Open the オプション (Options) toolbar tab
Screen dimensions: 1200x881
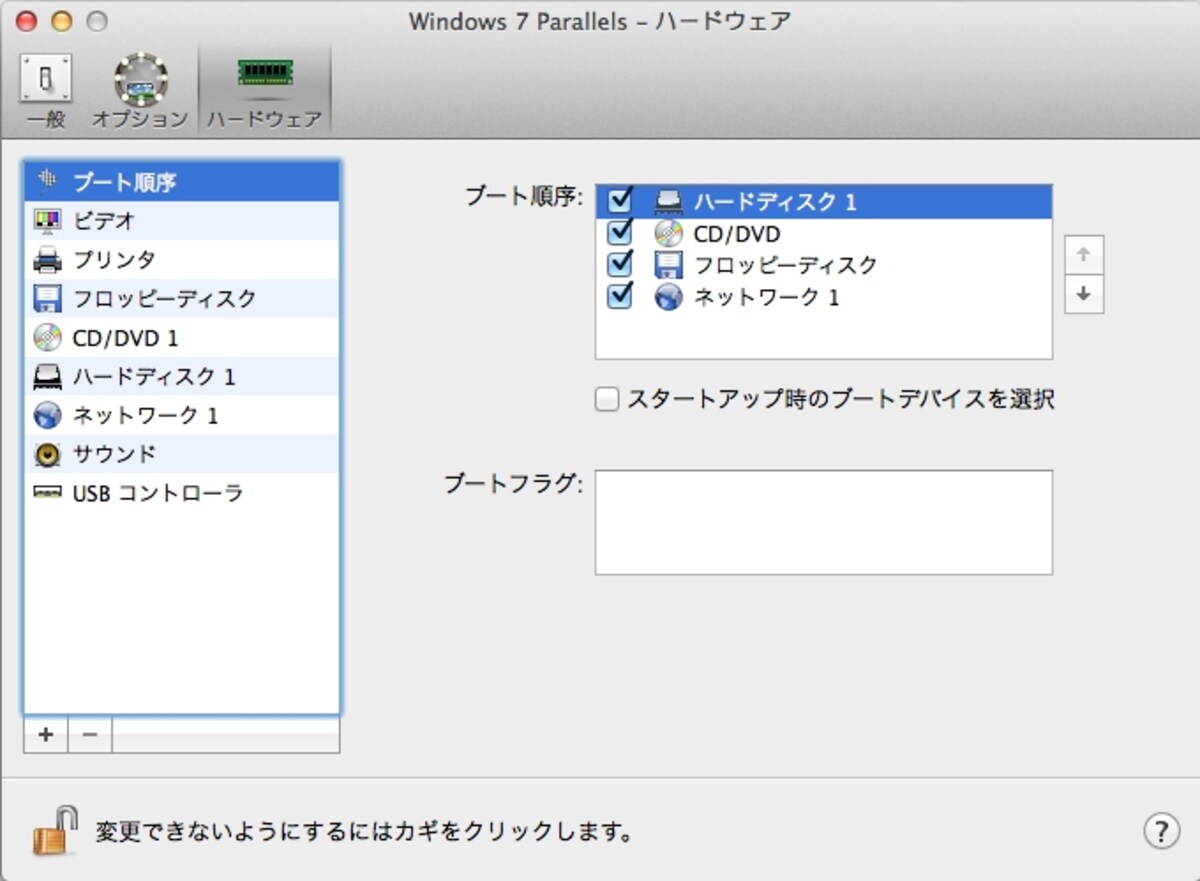pos(140,92)
